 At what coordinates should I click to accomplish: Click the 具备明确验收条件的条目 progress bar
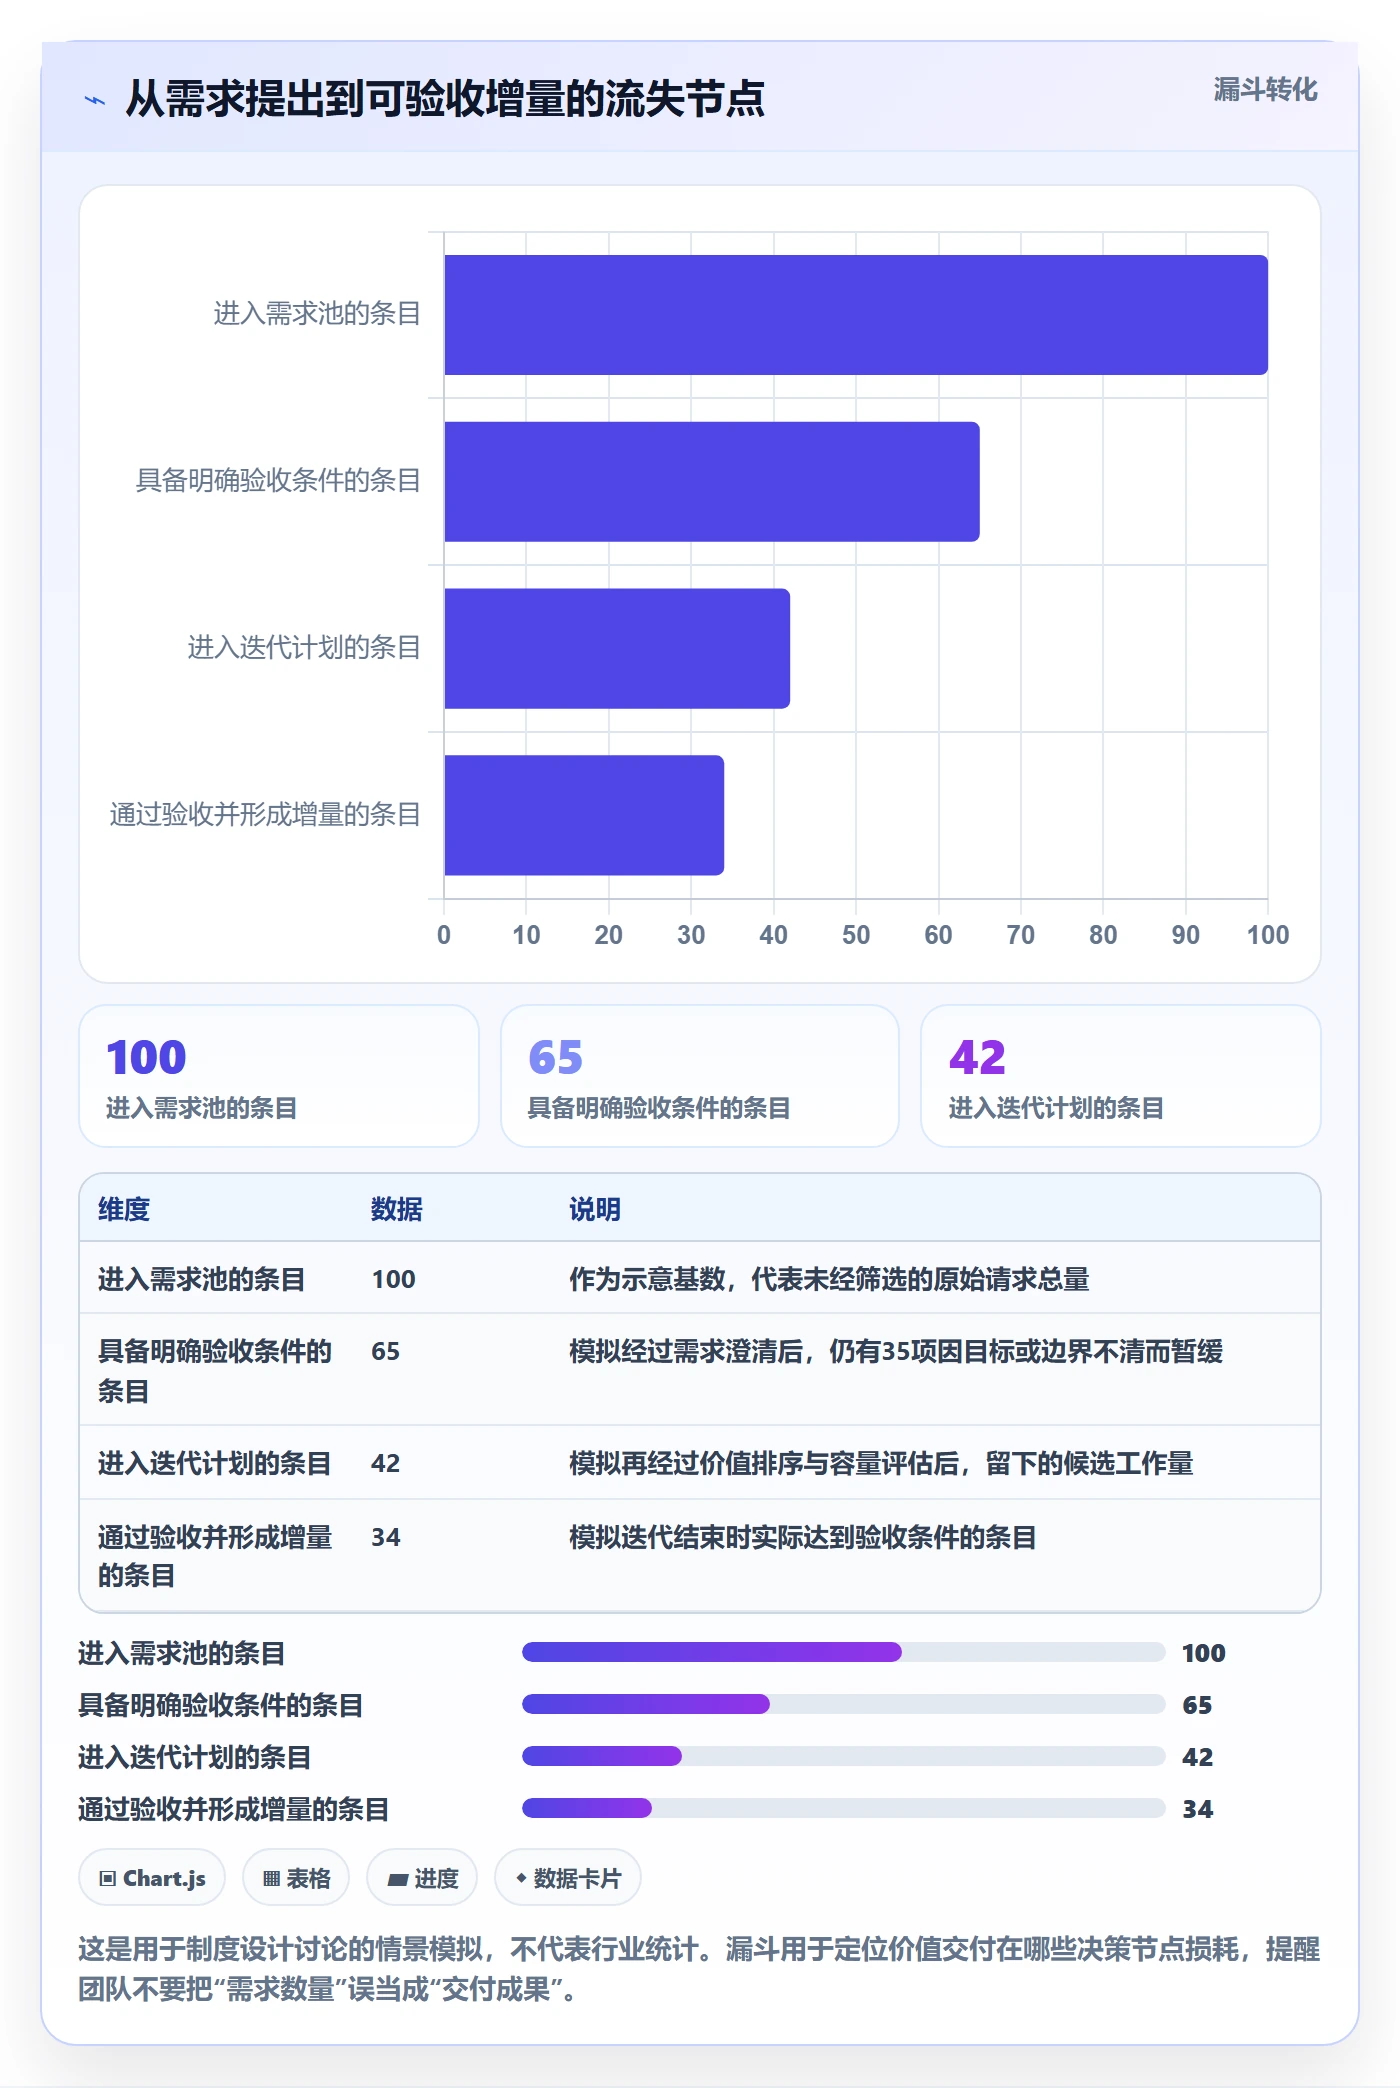844,1704
